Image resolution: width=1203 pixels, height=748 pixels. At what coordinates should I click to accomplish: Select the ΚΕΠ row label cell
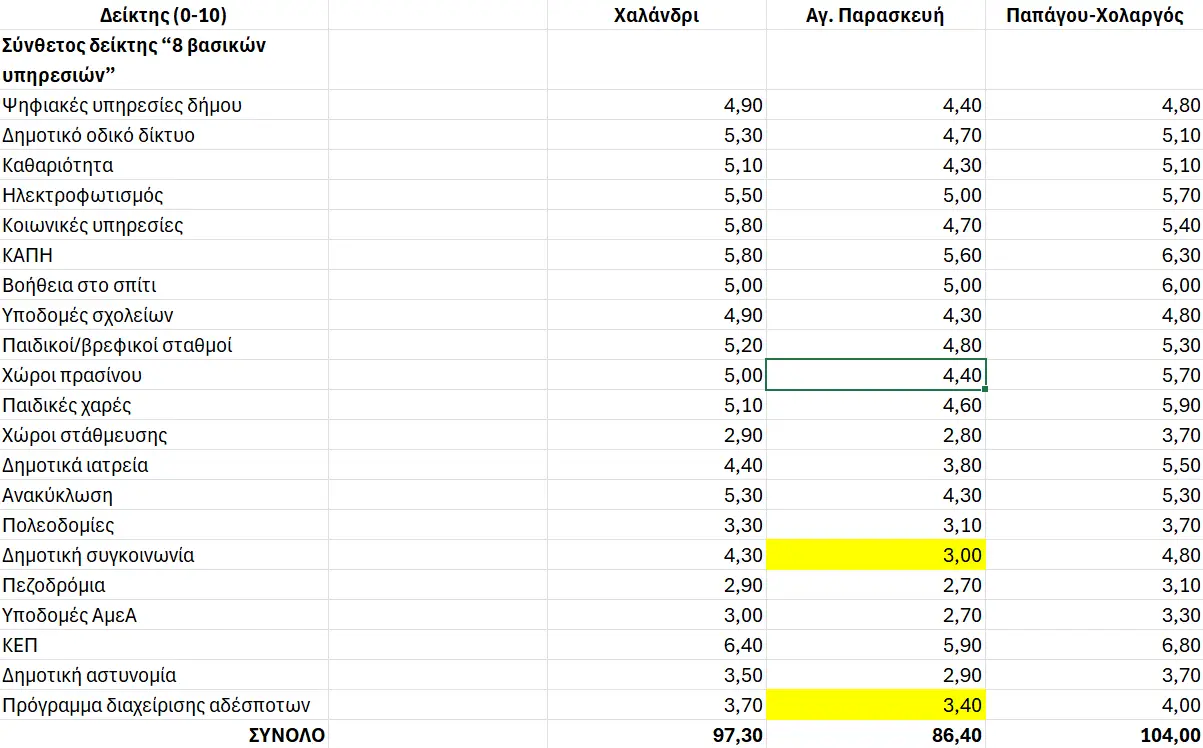tap(164, 645)
